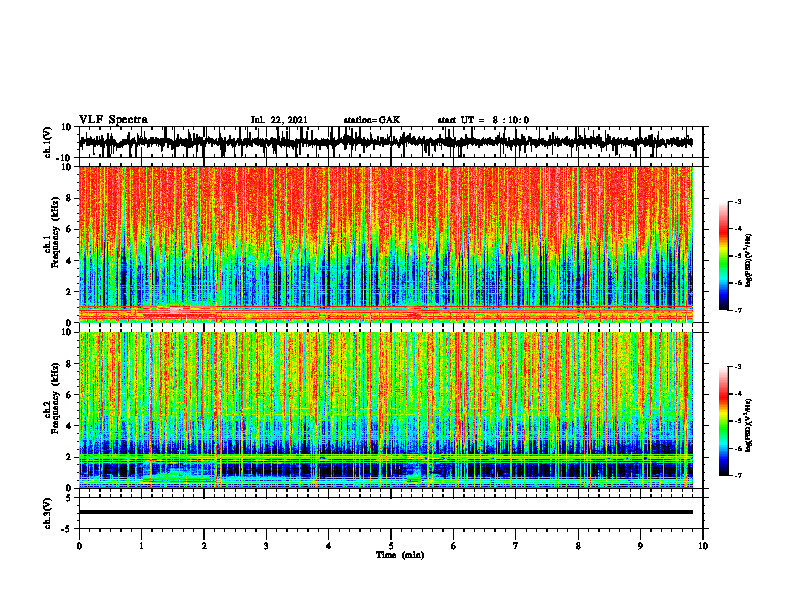Click time axis tick label "6"
The width and height of the screenshot is (792, 612).
454,546
